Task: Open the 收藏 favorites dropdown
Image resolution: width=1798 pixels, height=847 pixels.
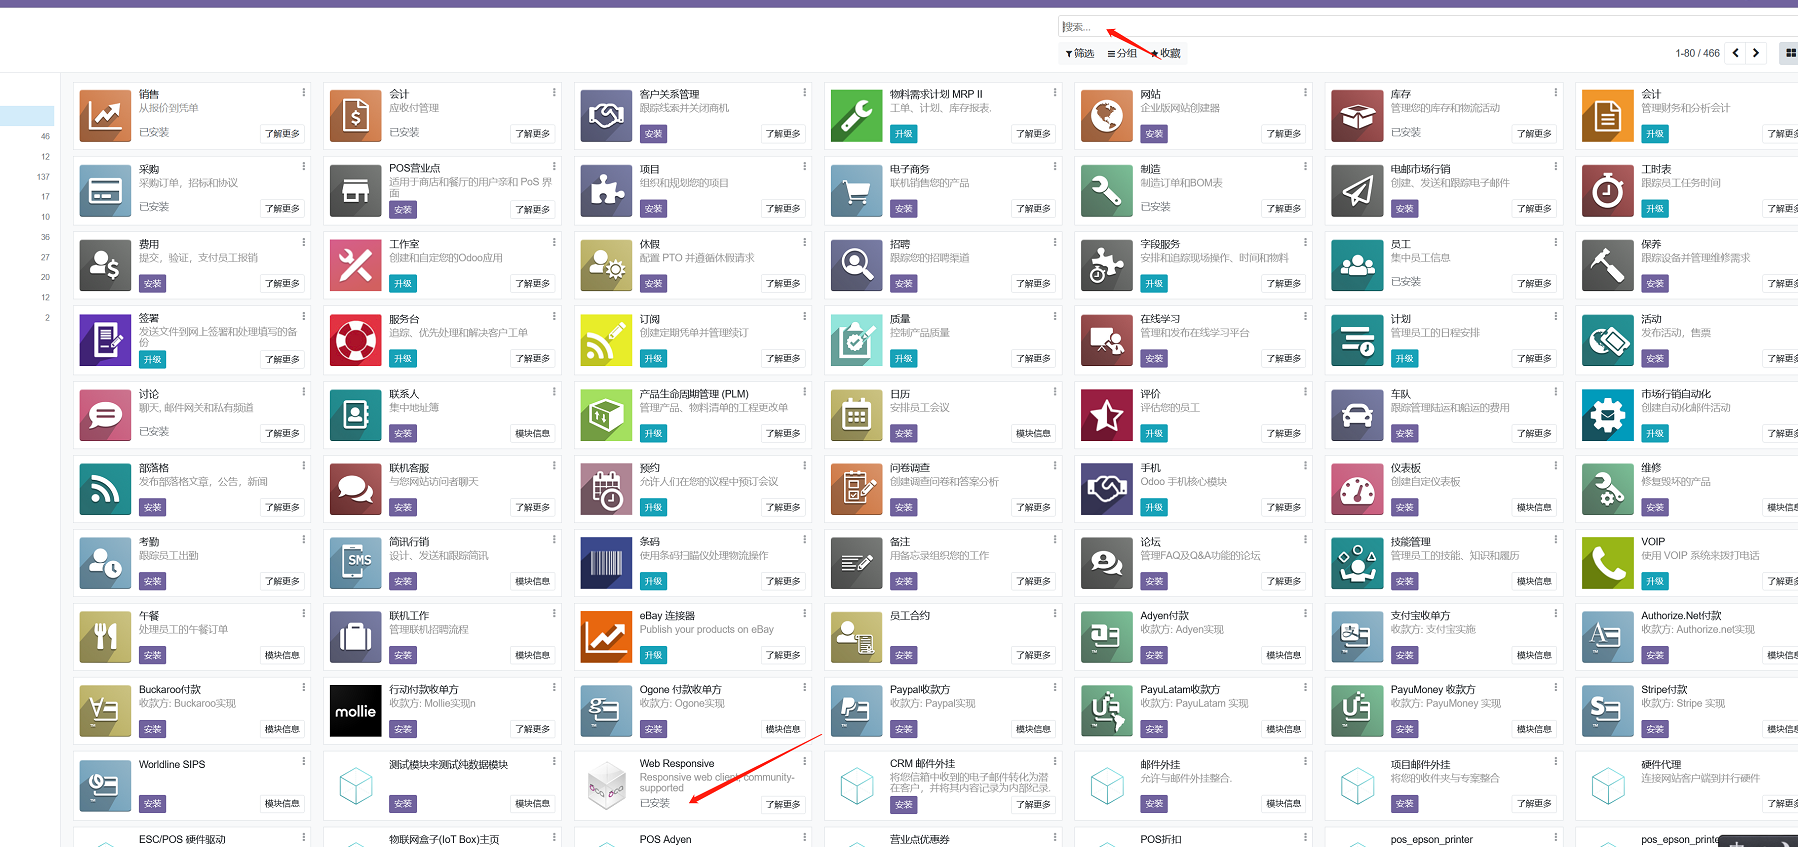Action: (x=1166, y=53)
